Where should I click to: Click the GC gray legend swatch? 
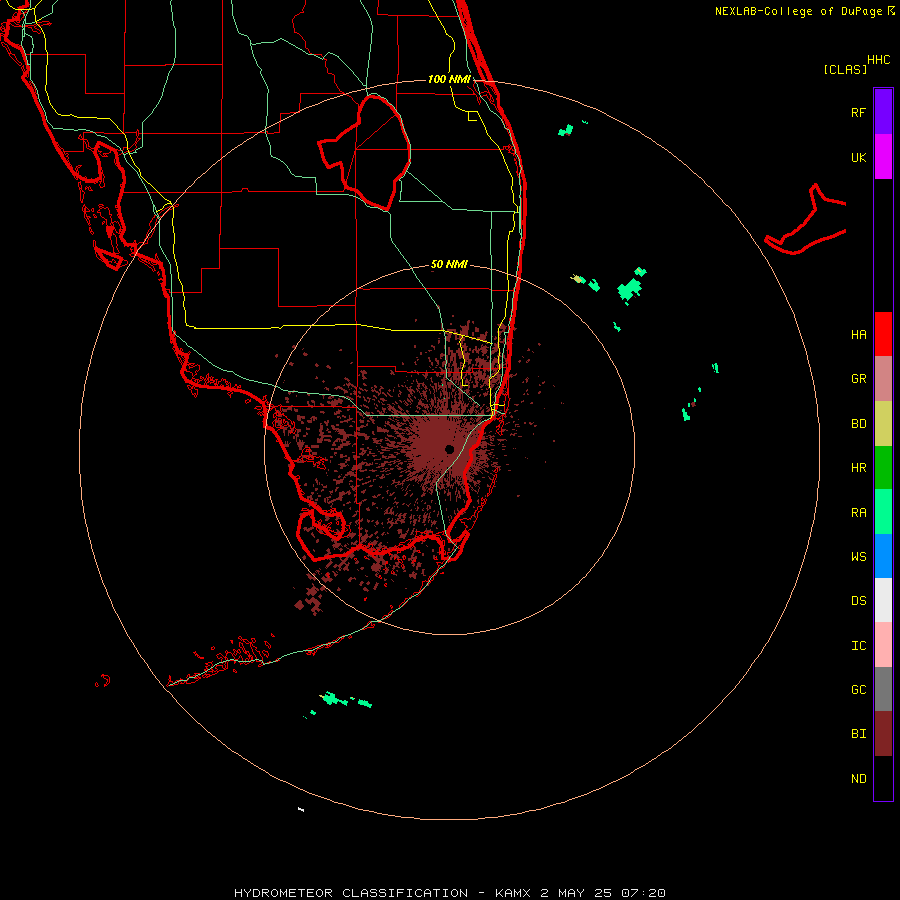[883, 689]
